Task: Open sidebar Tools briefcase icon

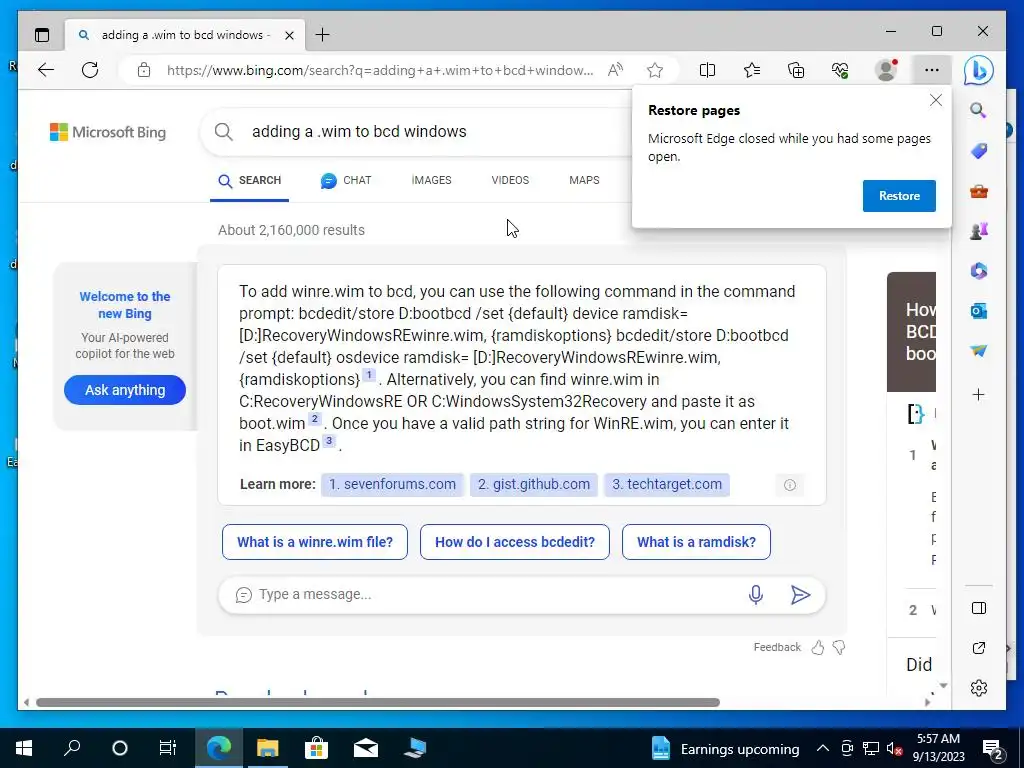Action: pyautogui.click(x=978, y=192)
